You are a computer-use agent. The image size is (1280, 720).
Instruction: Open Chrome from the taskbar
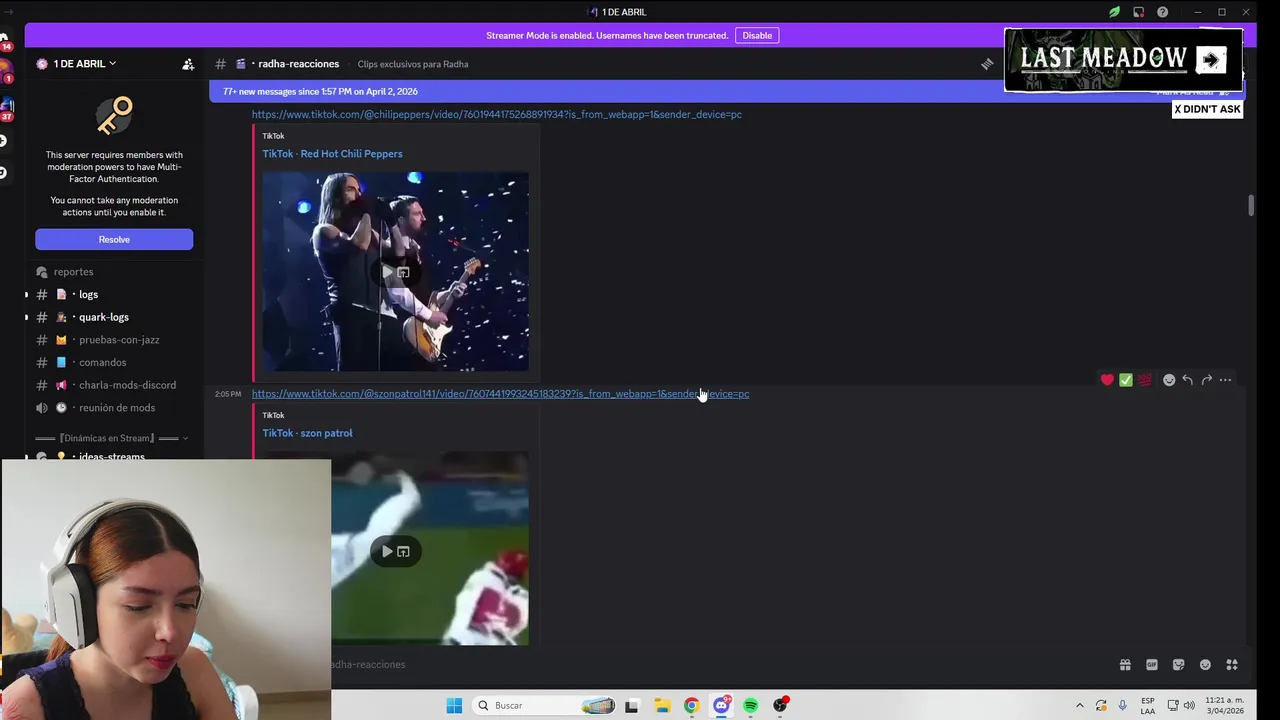[x=691, y=705]
